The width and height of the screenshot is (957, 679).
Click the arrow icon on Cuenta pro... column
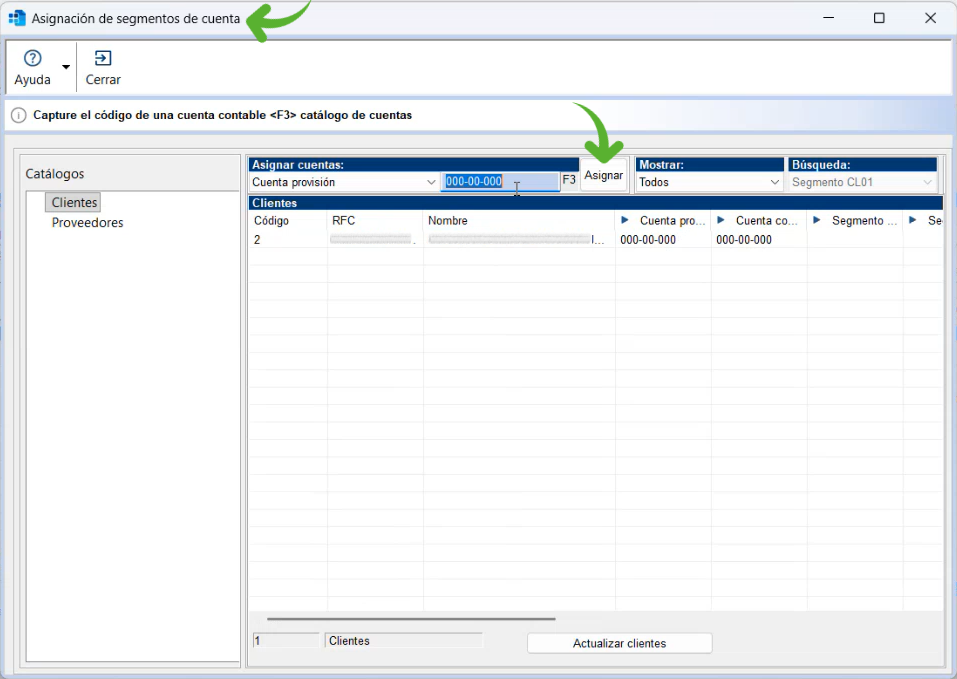625,221
